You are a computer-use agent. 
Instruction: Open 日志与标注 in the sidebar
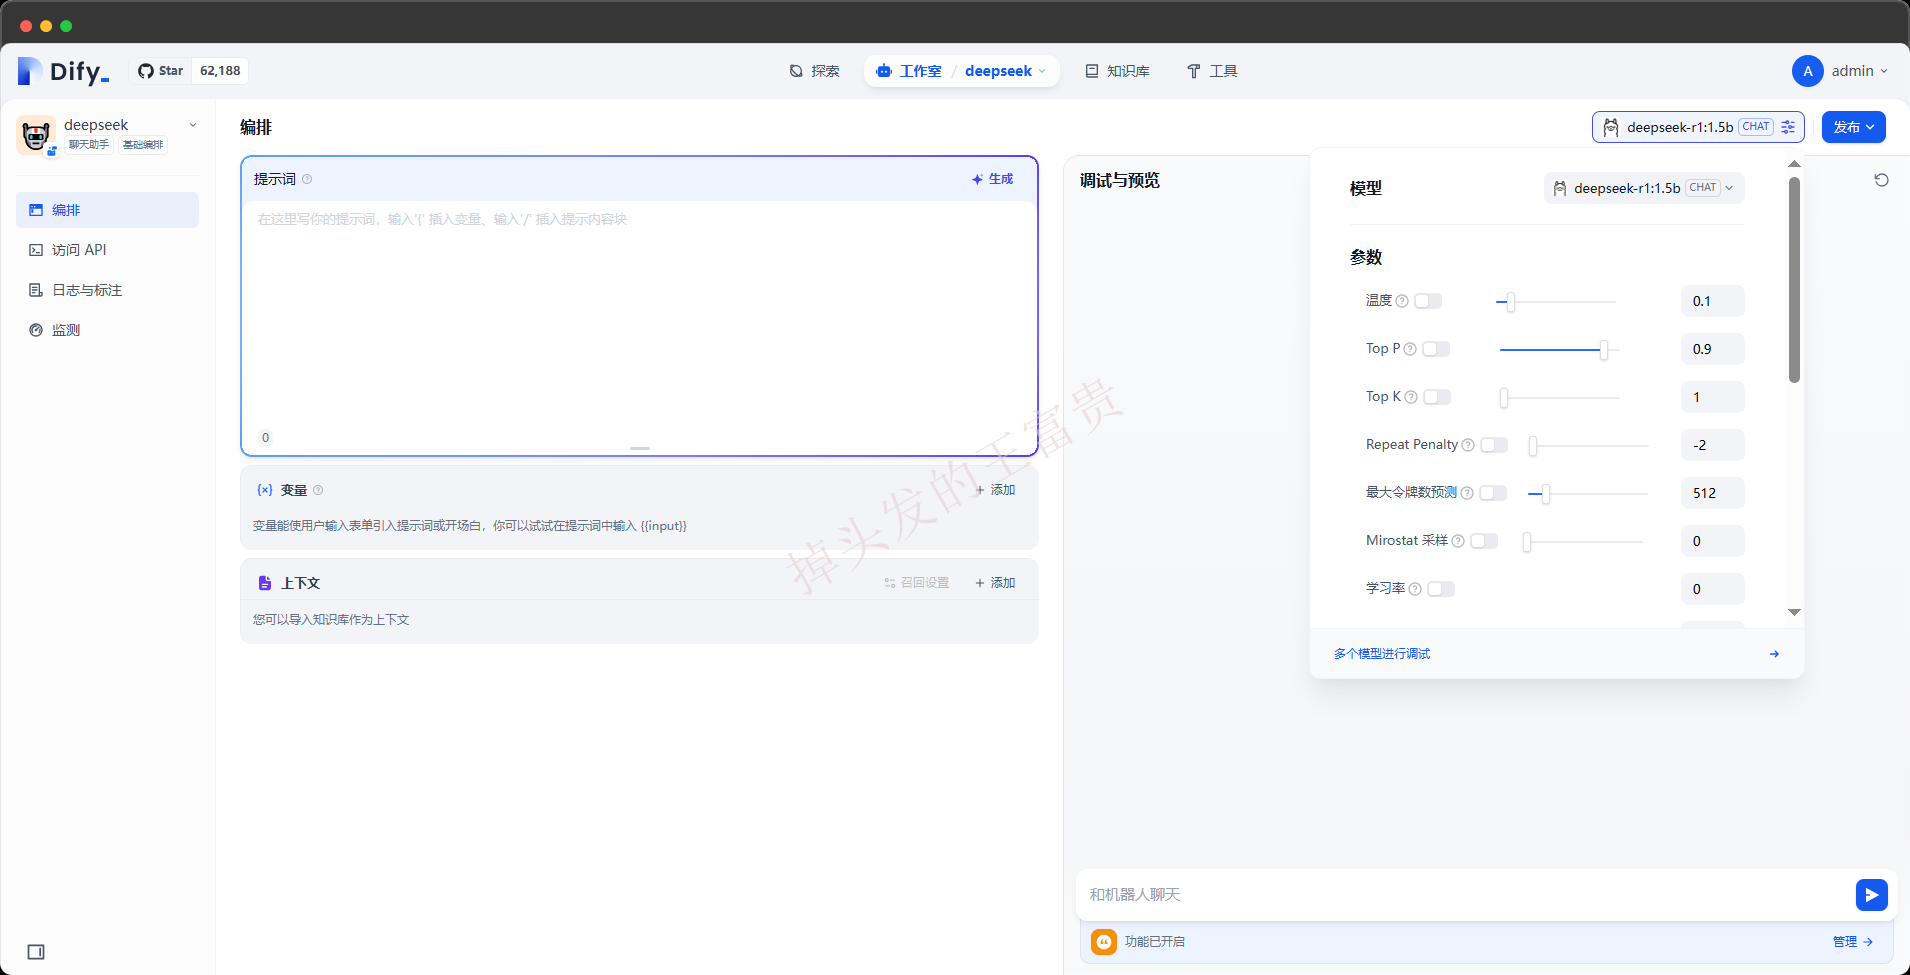107,290
